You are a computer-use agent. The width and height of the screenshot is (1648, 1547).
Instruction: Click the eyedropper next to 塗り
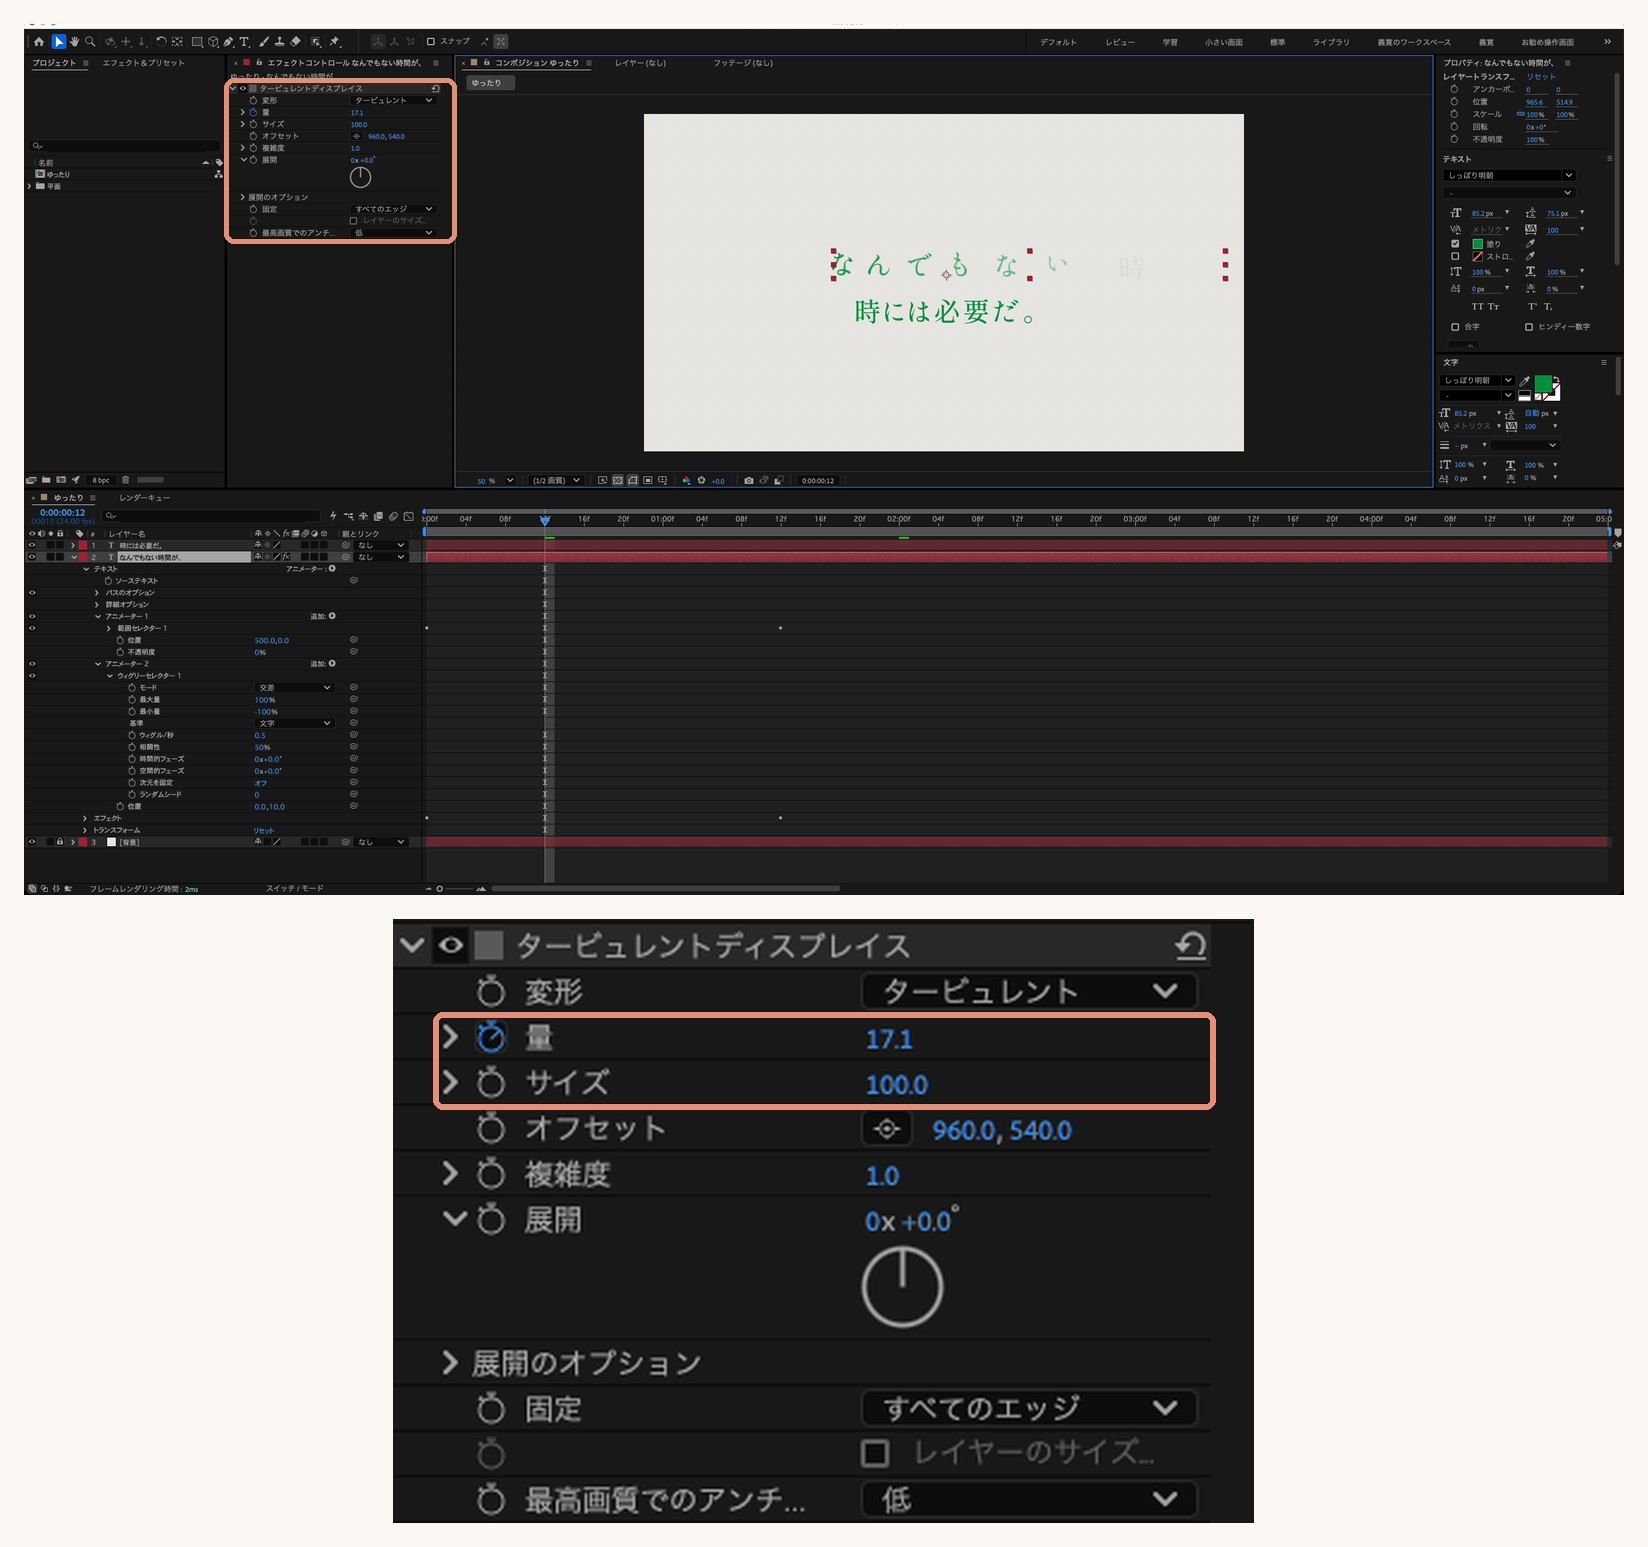pos(1530,243)
